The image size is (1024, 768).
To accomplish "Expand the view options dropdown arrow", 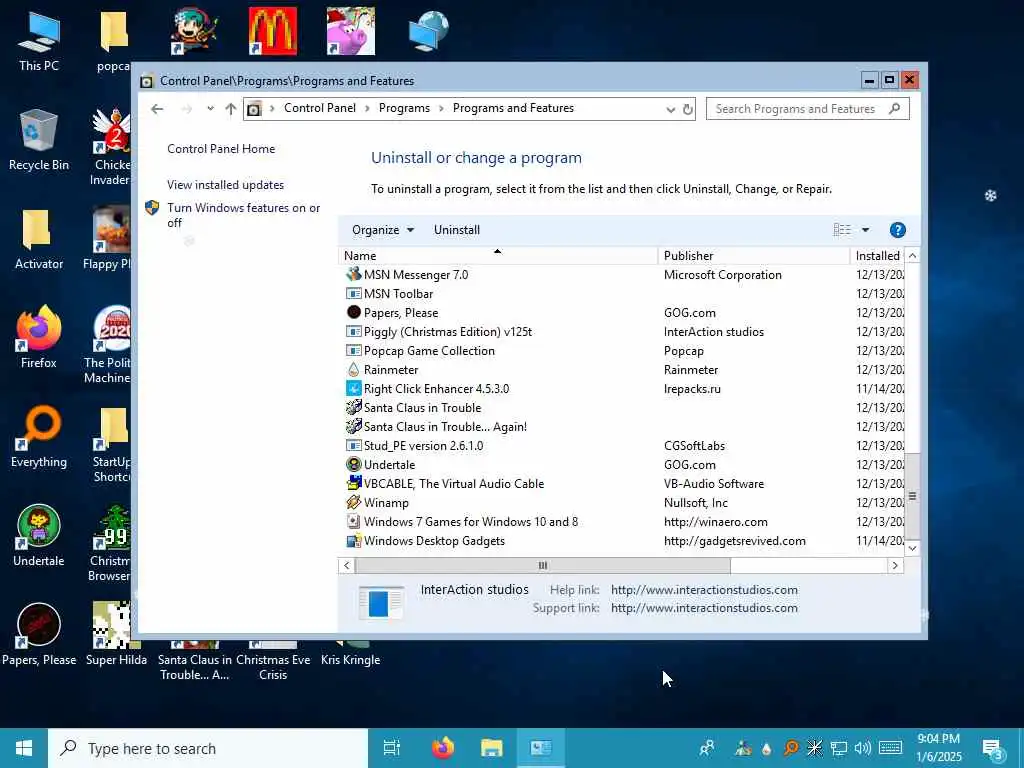I will (x=865, y=230).
